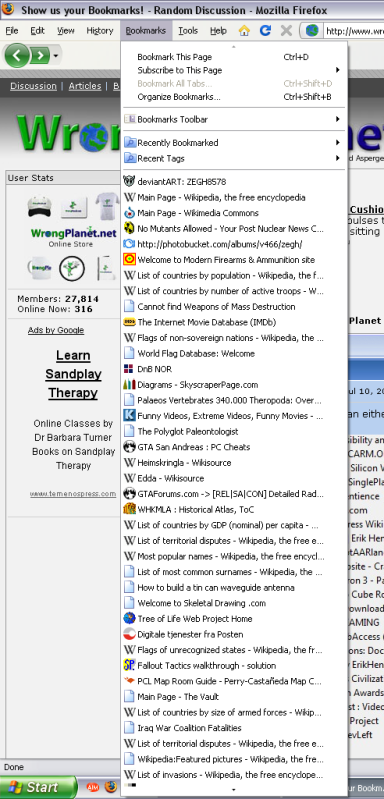Click the Funny Videos bookmark K icon
Viewport: 384px width, 799px height.
tap(129, 416)
